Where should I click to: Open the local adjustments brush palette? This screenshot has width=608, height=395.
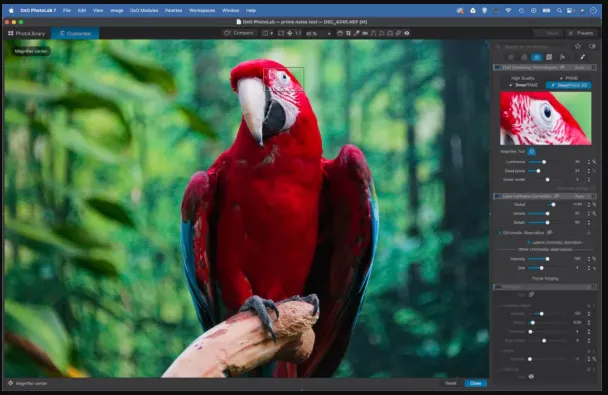pos(582,57)
